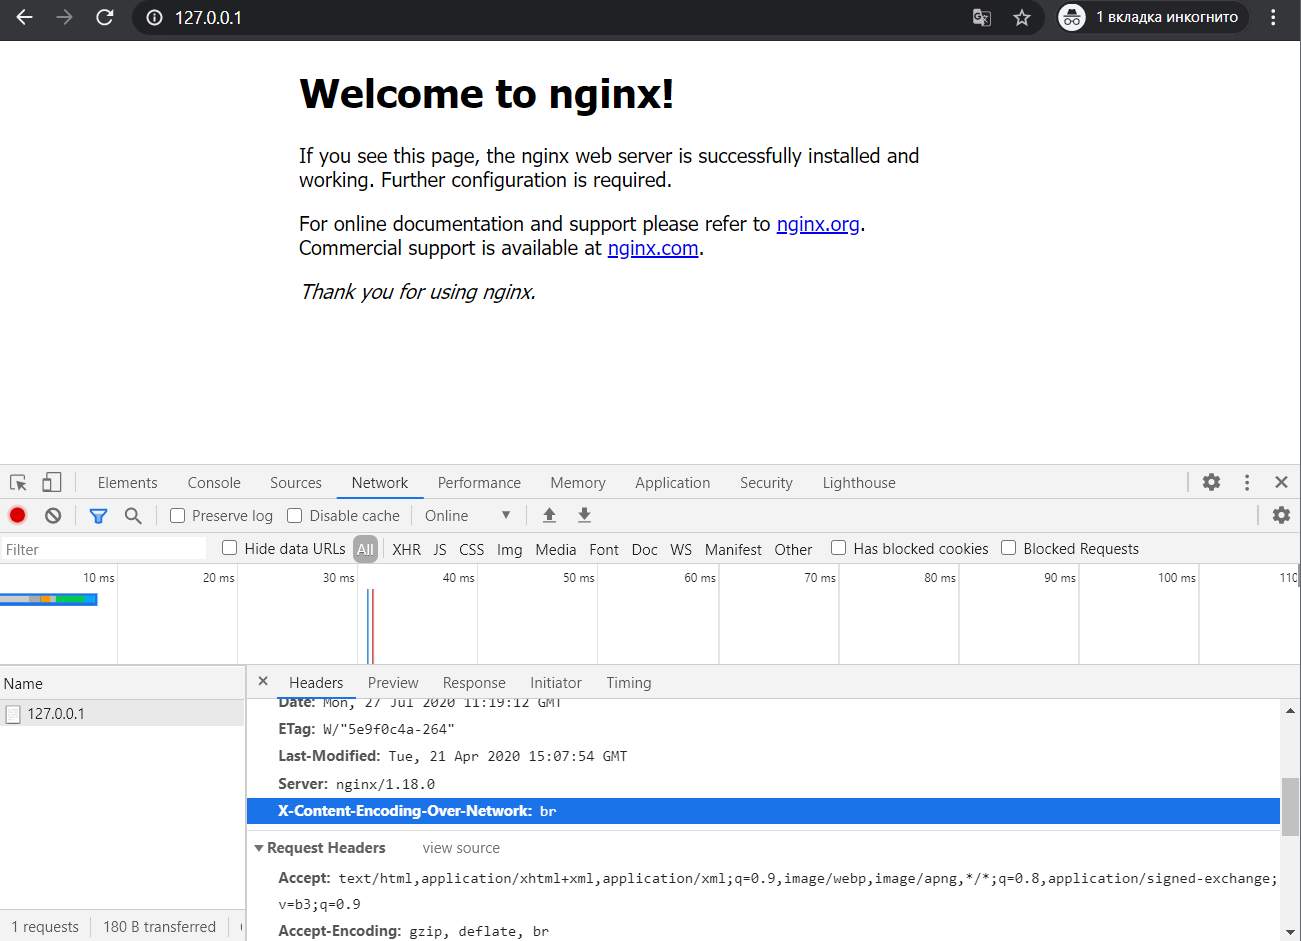Show only Doc requests
This screenshot has height=941, width=1301.
coord(645,549)
